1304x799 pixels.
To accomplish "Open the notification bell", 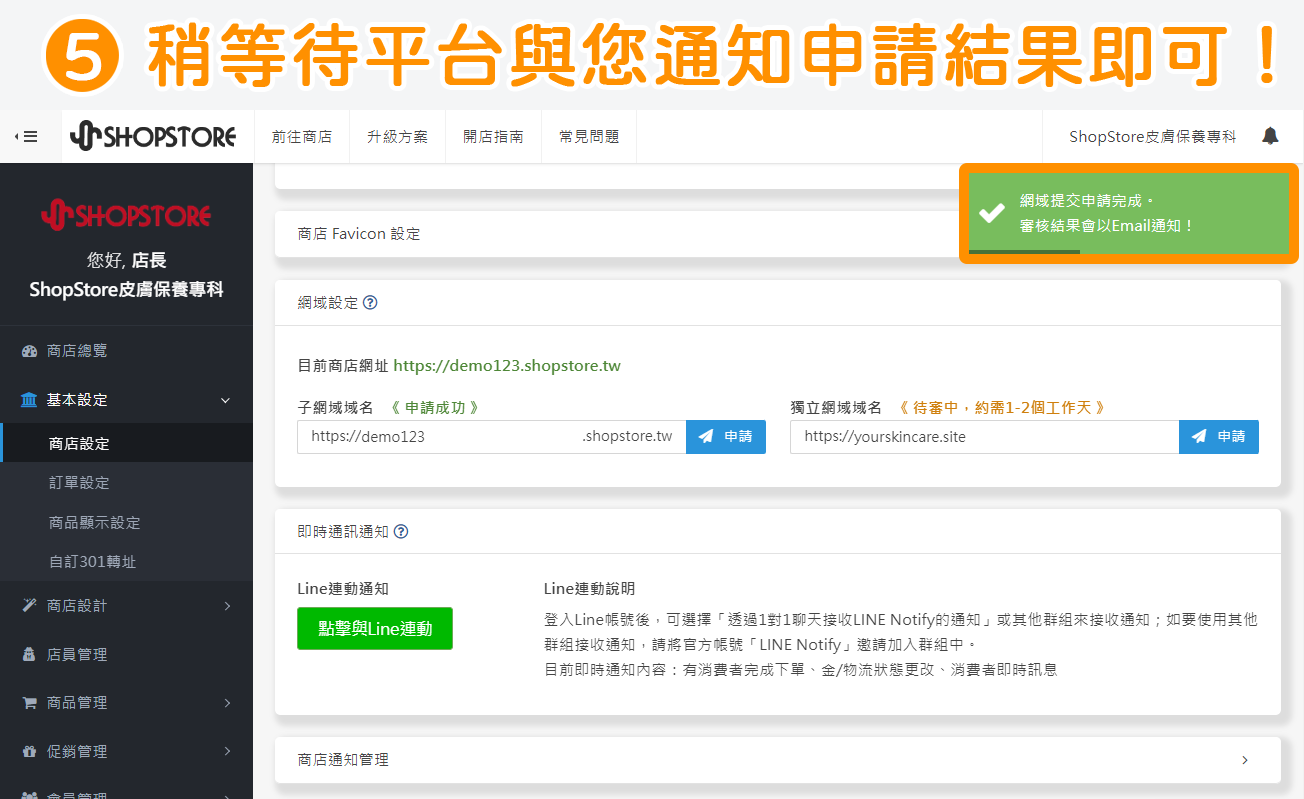I will click(x=1270, y=136).
